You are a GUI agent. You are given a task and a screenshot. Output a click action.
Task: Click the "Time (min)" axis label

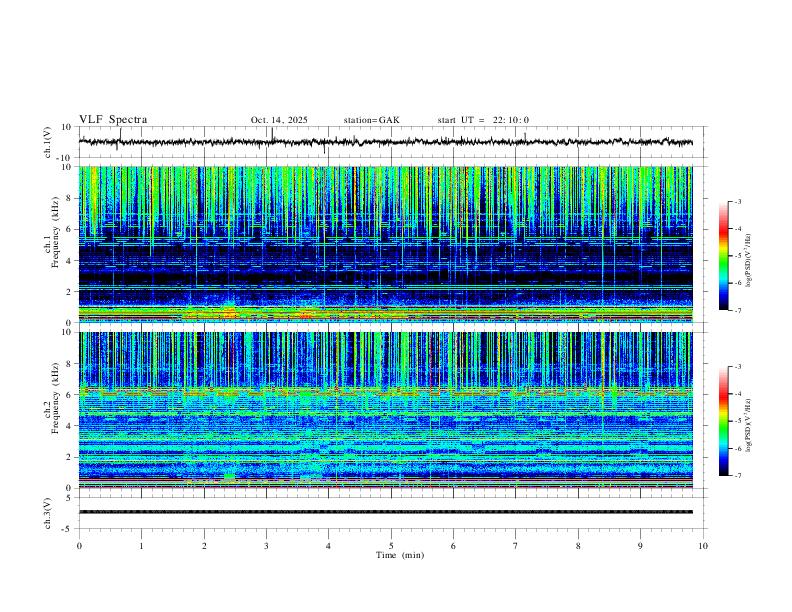coord(400,555)
